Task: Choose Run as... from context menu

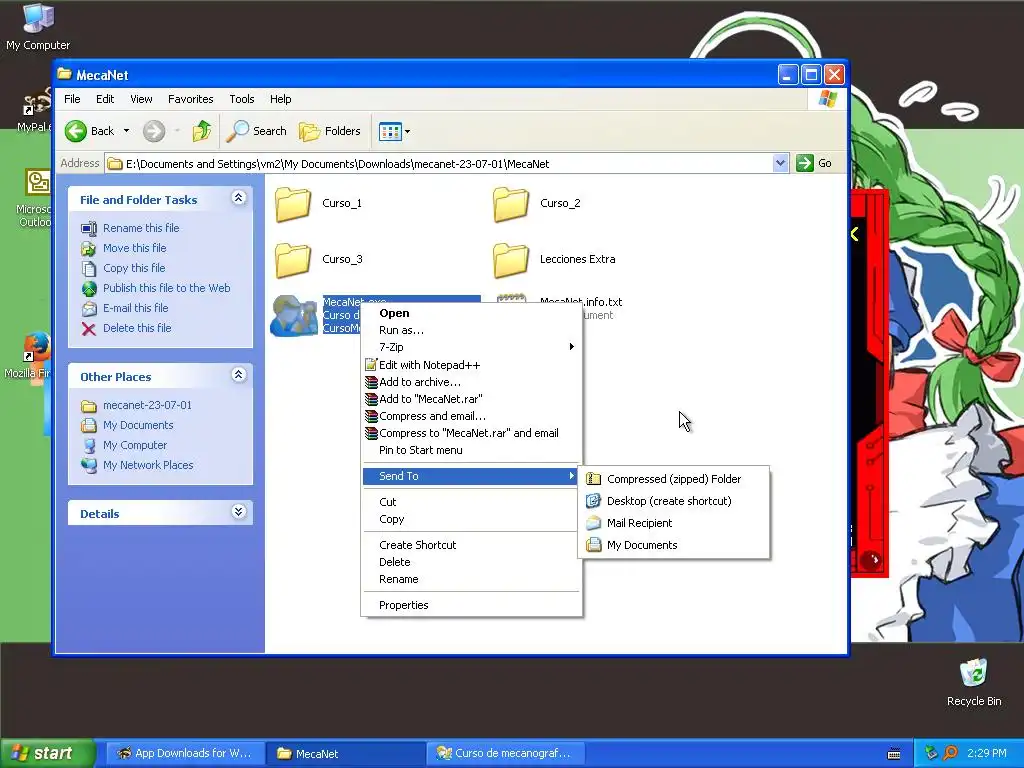Action: (471, 330)
